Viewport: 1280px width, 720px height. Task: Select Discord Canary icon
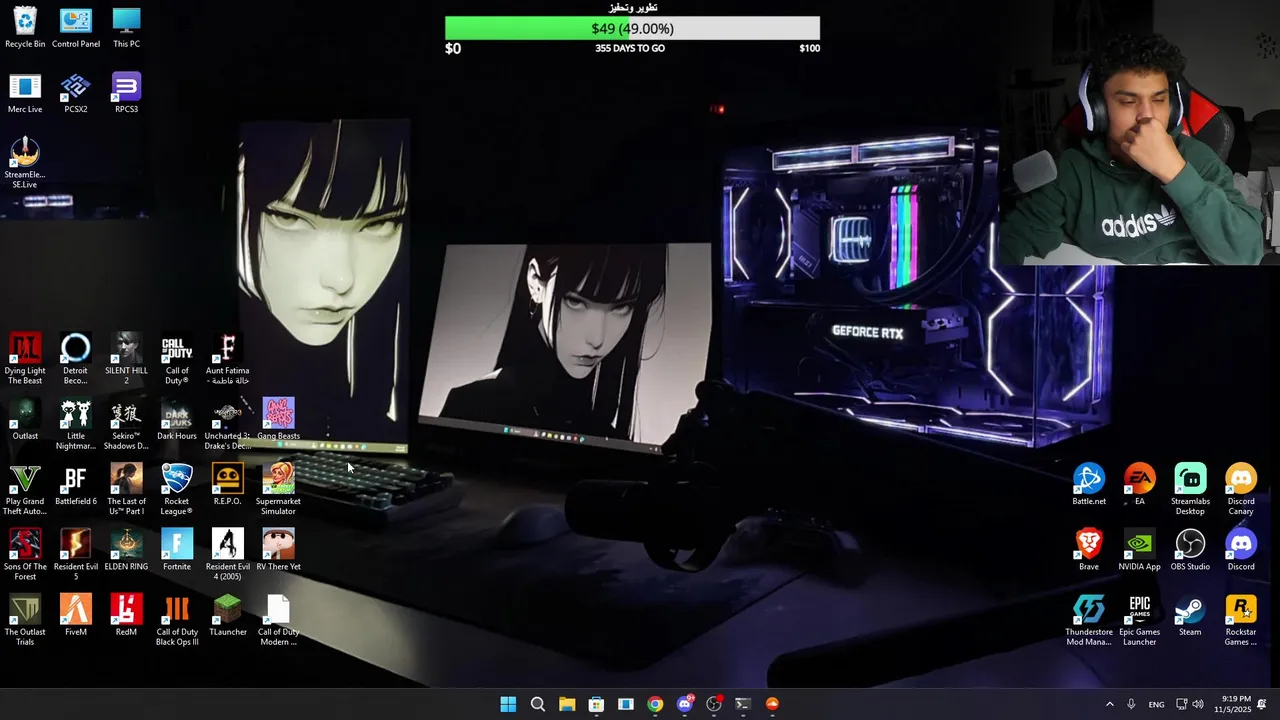pyautogui.click(x=1241, y=490)
